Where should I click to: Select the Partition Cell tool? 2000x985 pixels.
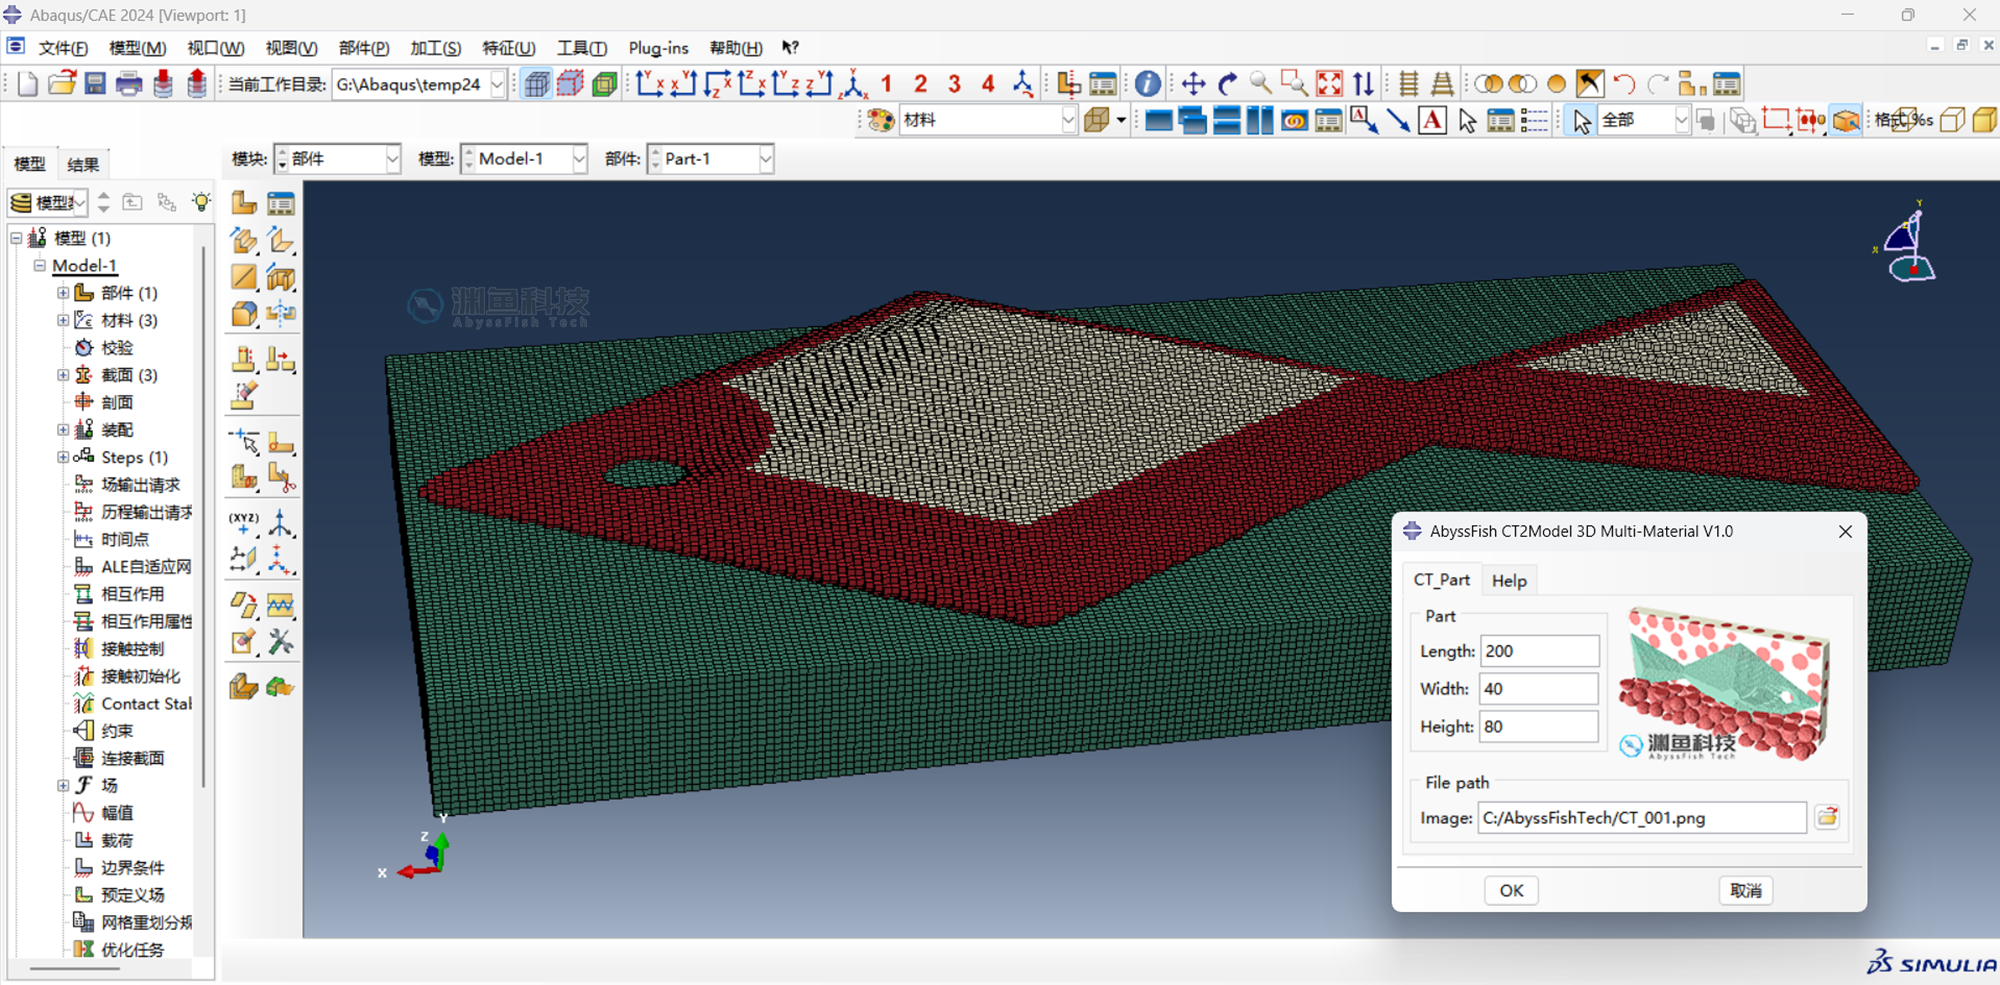[x=244, y=478]
